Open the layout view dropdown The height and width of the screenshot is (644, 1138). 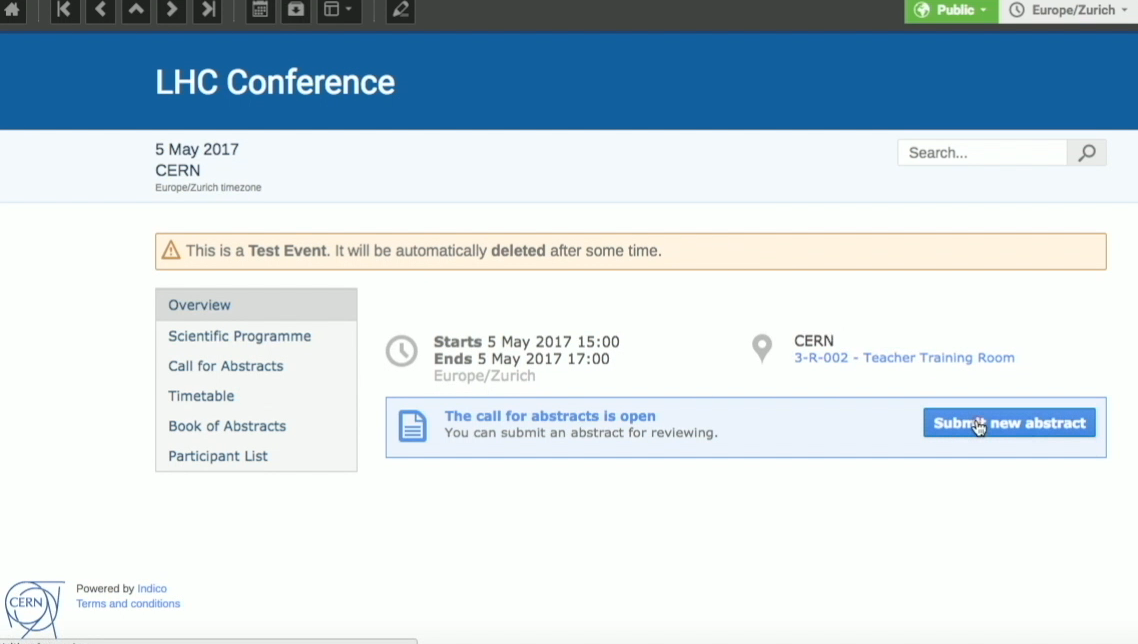(338, 10)
